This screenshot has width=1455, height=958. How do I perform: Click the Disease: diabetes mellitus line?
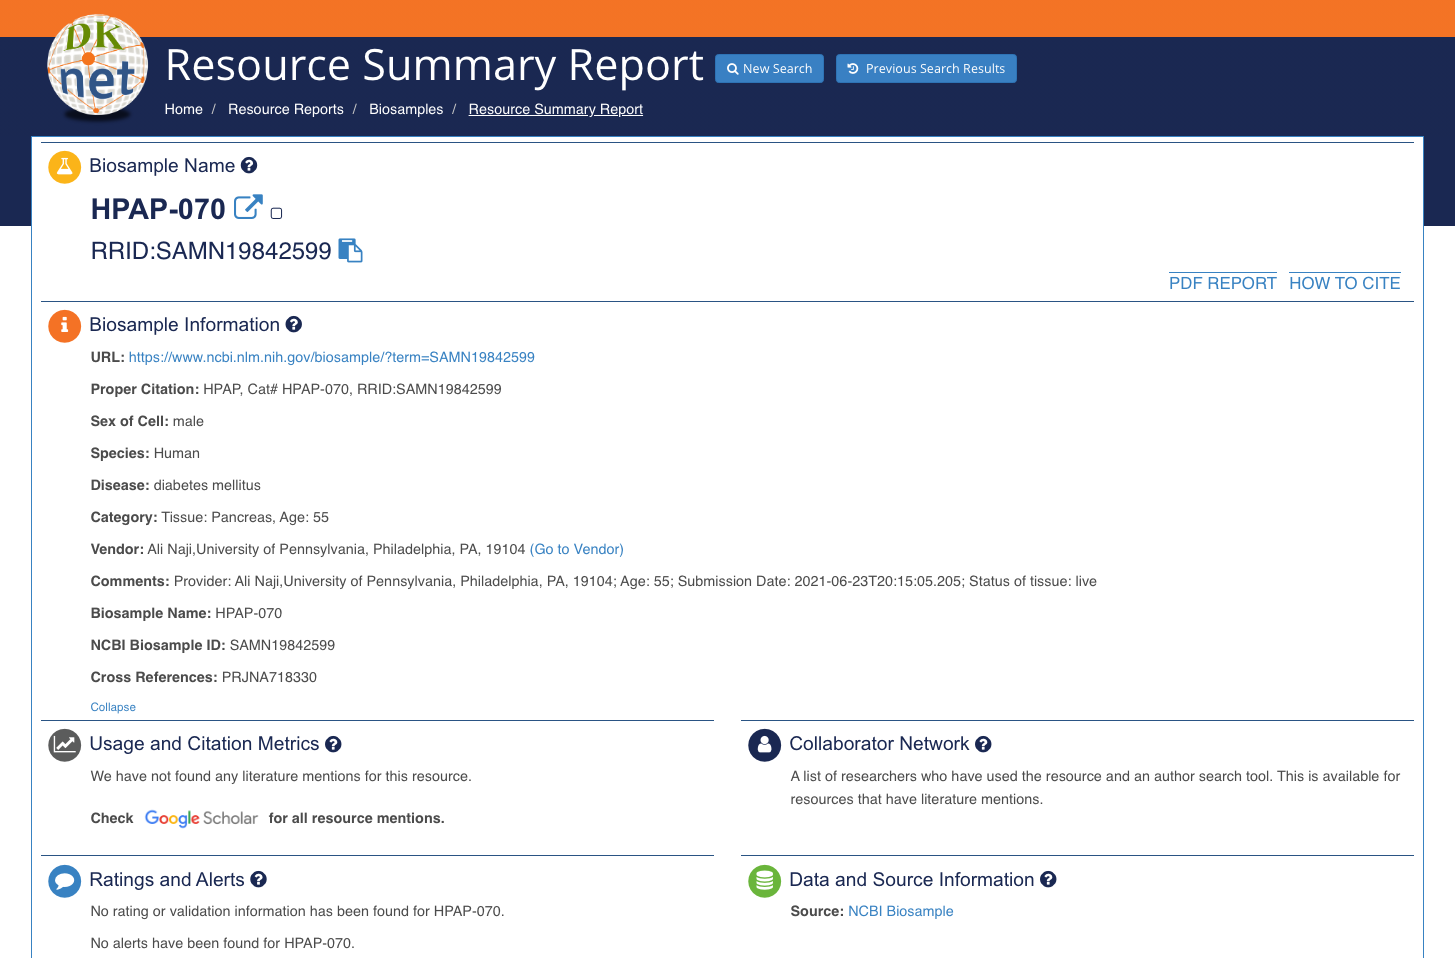pyautogui.click(x=175, y=485)
